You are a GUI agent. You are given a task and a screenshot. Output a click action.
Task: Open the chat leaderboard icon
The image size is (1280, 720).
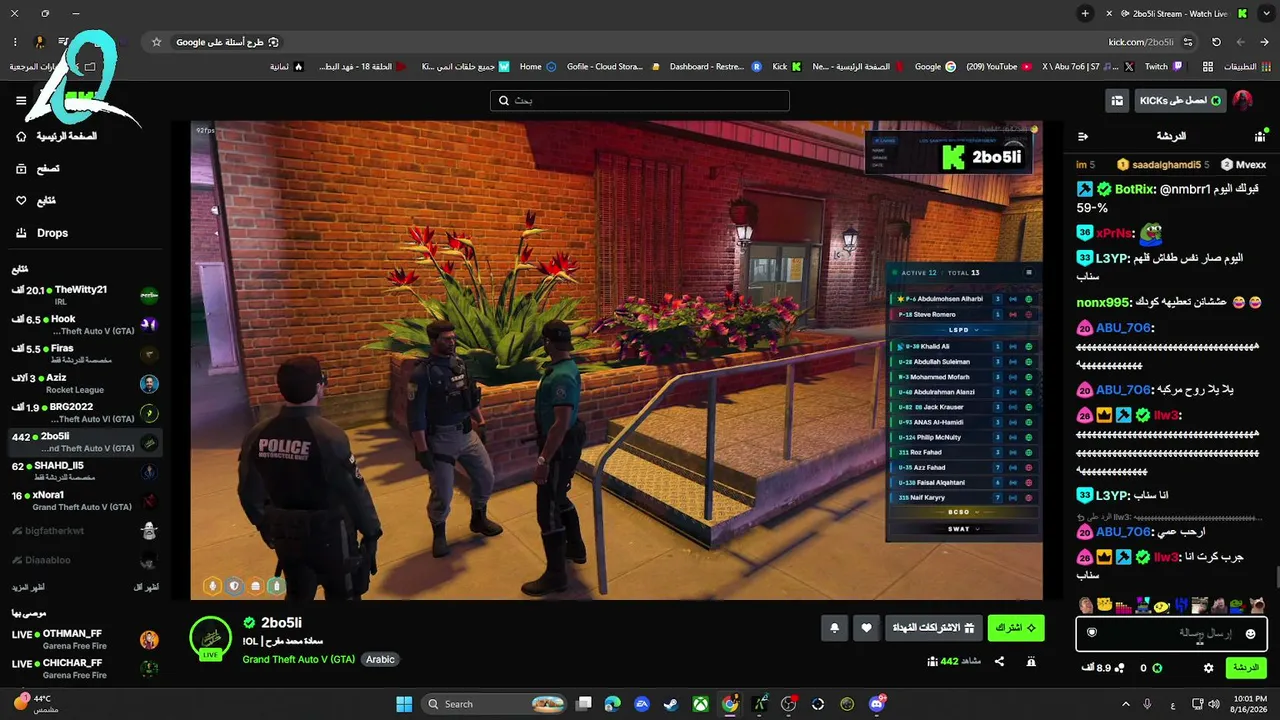pyautogui.click(x=1259, y=136)
